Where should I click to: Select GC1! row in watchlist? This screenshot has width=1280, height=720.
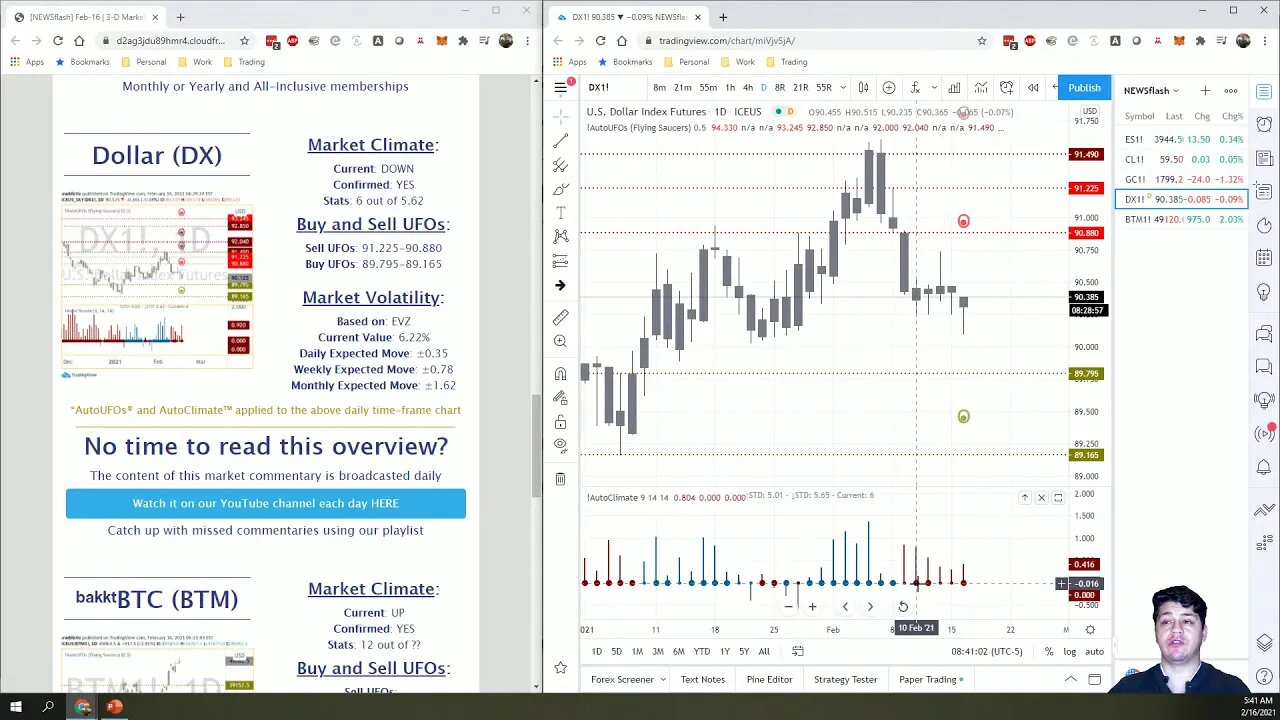[x=1183, y=179]
